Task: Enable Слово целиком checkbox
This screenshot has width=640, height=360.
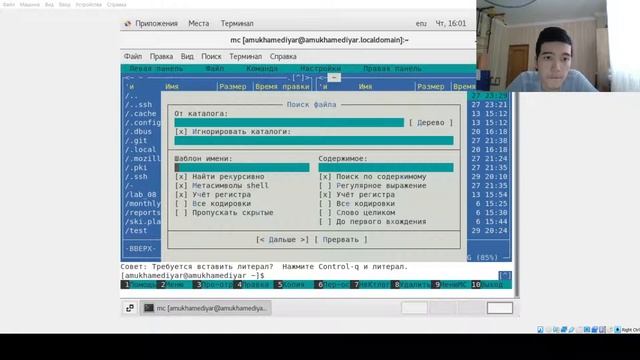Action: coord(325,213)
